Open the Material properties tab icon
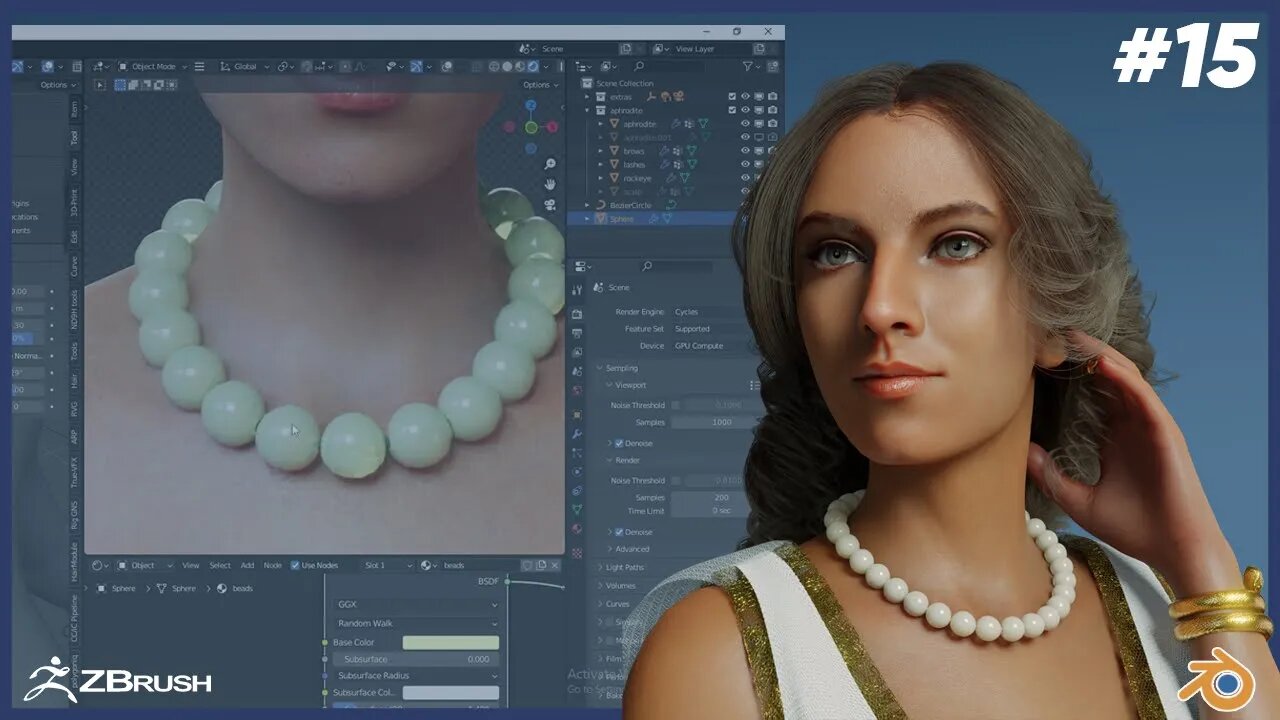The width and height of the screenshot is (1280, 720). click(x=577, y=529)
